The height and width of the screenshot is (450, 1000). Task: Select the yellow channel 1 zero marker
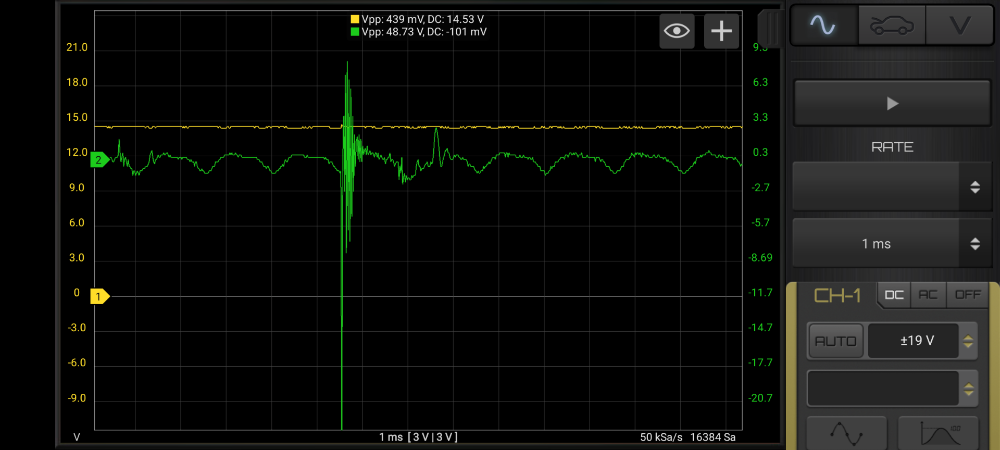tap(99, 296)
